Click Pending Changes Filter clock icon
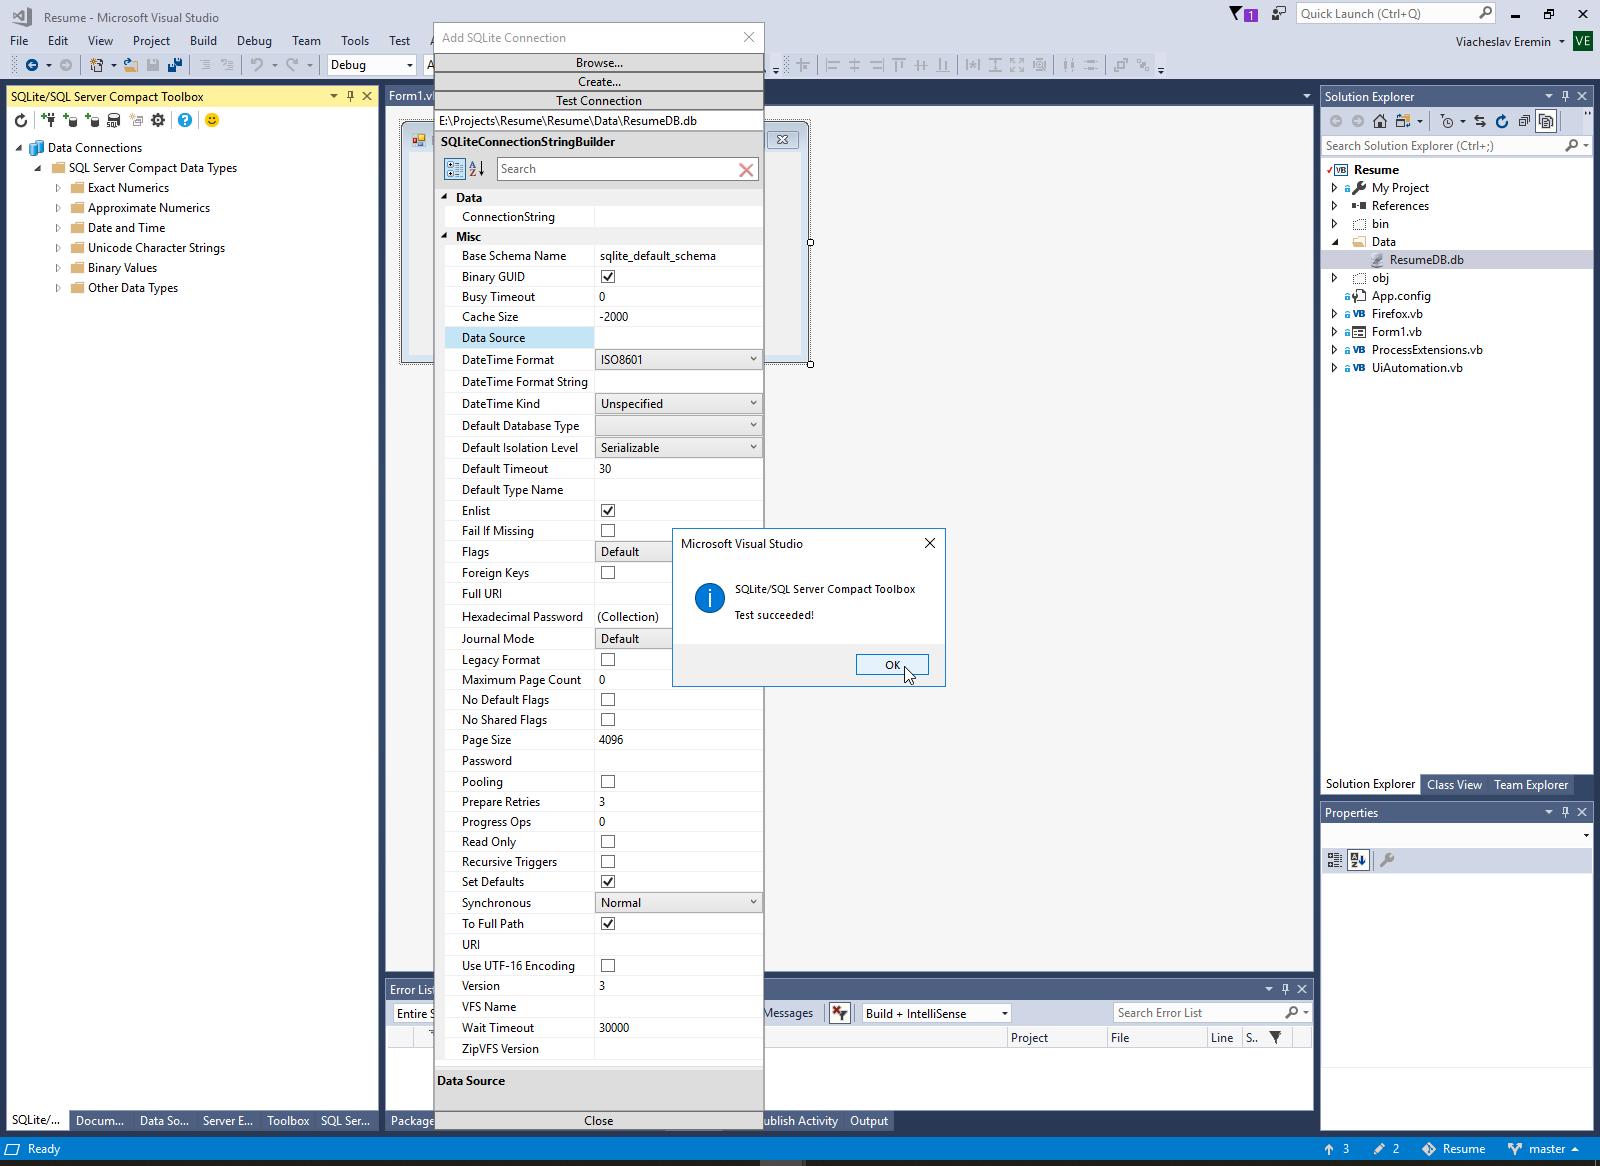Viewport: 1600px width, 1166px height. (x=1447, y=121)
